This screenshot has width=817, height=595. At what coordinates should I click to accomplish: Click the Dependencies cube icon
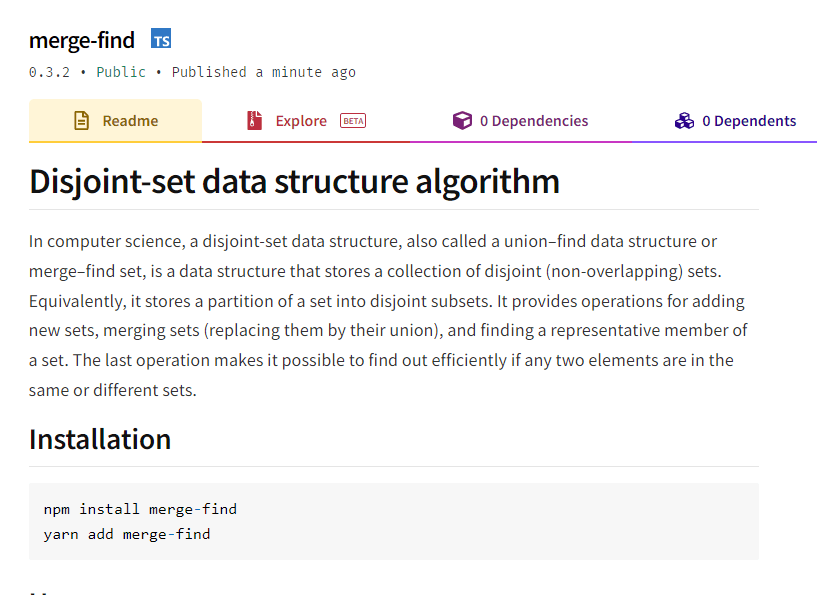462,121
